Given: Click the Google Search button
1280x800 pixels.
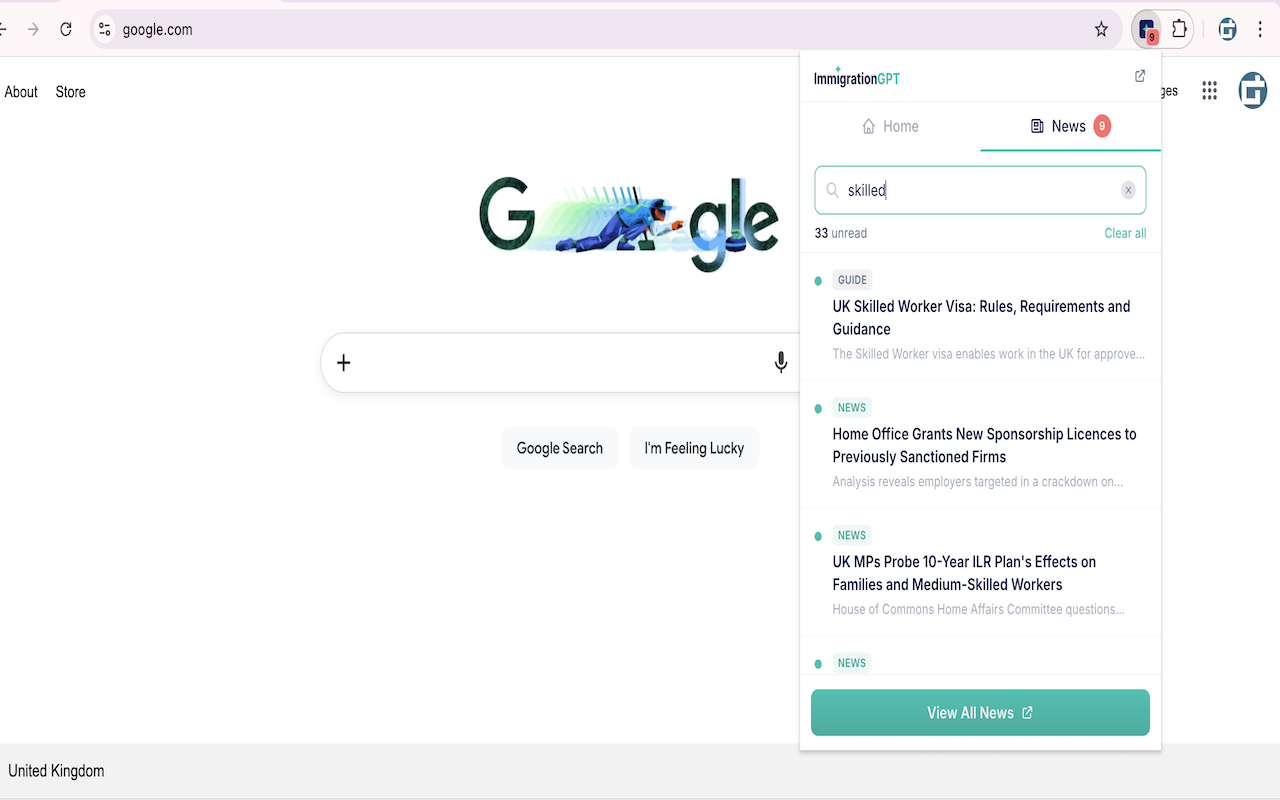Looking at the screenshot, I should pos(560,448).
